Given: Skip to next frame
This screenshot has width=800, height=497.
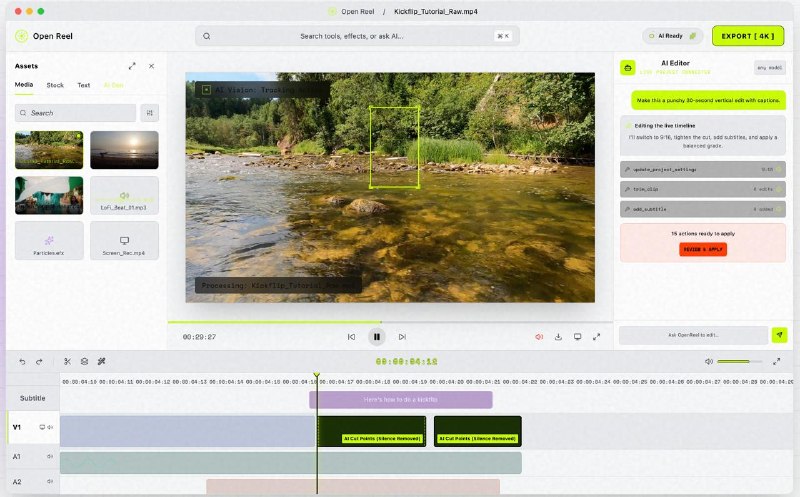Looking at the screenshot, I should coord(402,337).
